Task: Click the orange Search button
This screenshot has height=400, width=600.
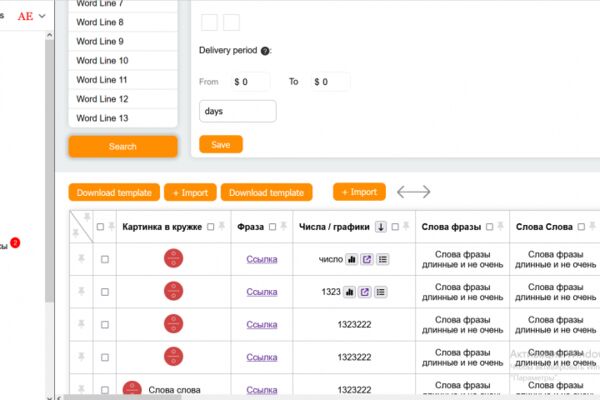Action: (123, 147)
